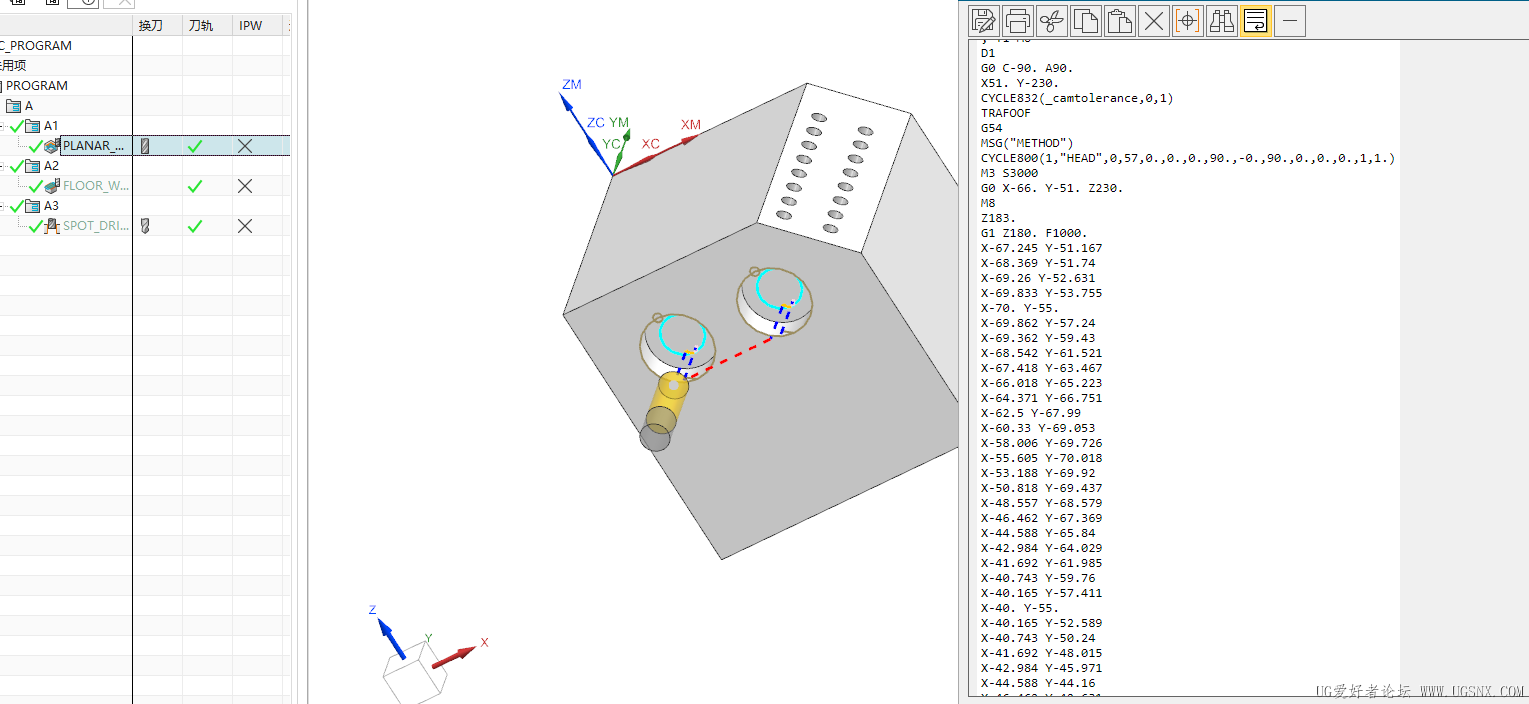Click the program group folder icon beside A
Image resolution: width=1529 pixels, height=704 pixels.
pyautogui.click(x=14, y=106)
